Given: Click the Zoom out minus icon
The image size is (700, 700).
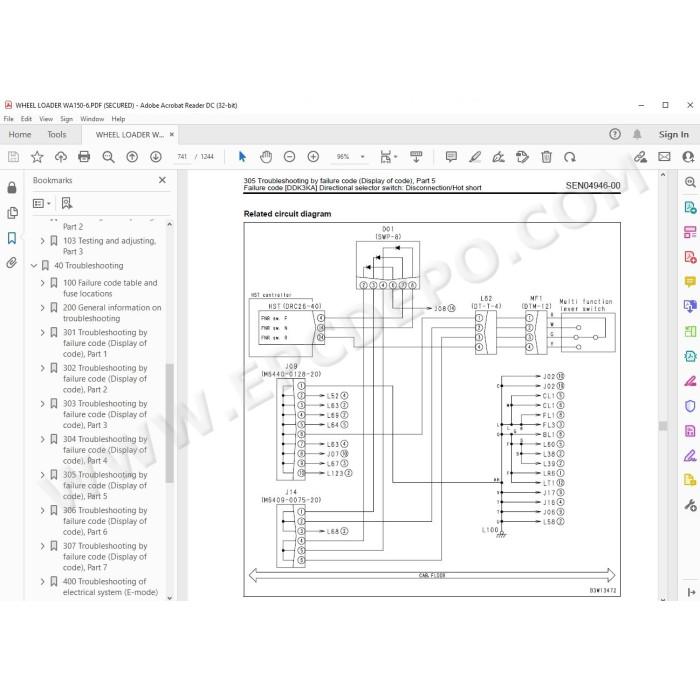Looking at the screenshot, I should (x=289, y=157).
